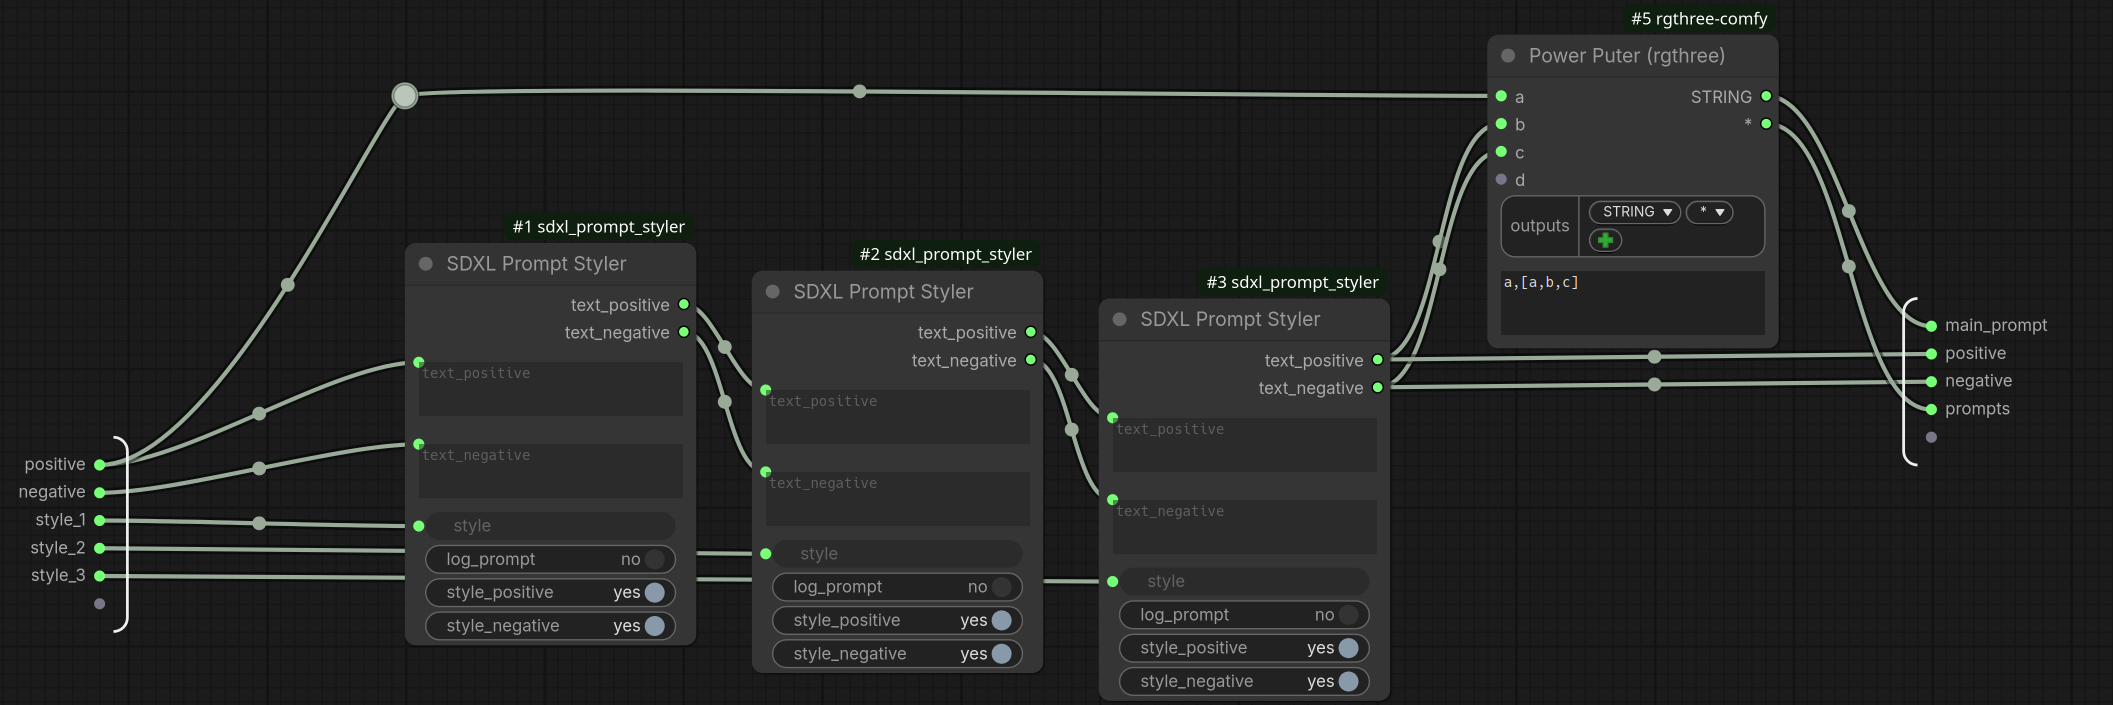Click Power Puter code field 'a,[a,b,c]'
2113x705 pixels.
(1632, 302)
